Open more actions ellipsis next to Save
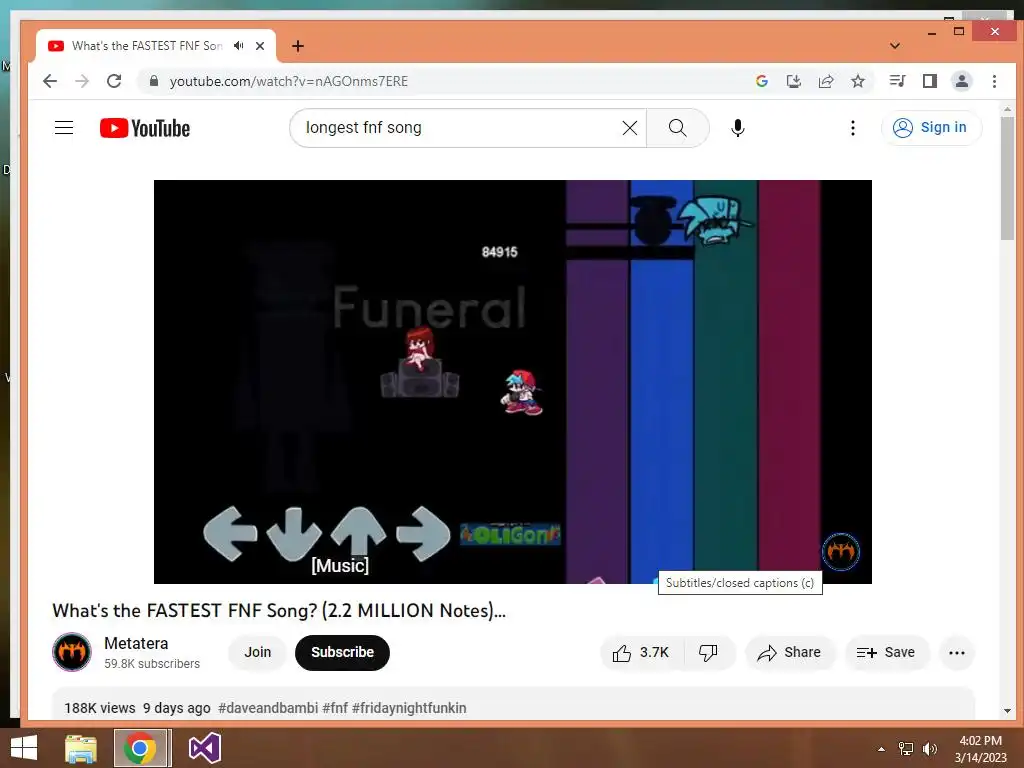 [x=957, y=652]
